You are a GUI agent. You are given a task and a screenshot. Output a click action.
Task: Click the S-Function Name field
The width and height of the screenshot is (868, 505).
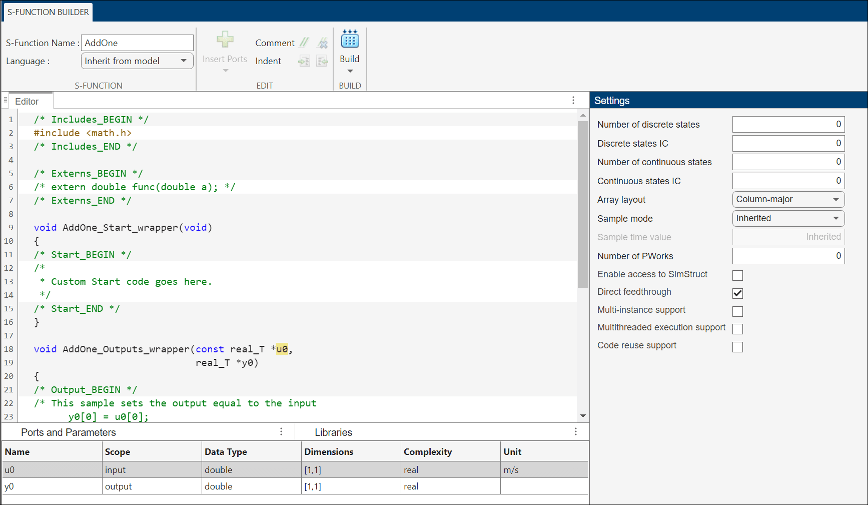(137, 43)
